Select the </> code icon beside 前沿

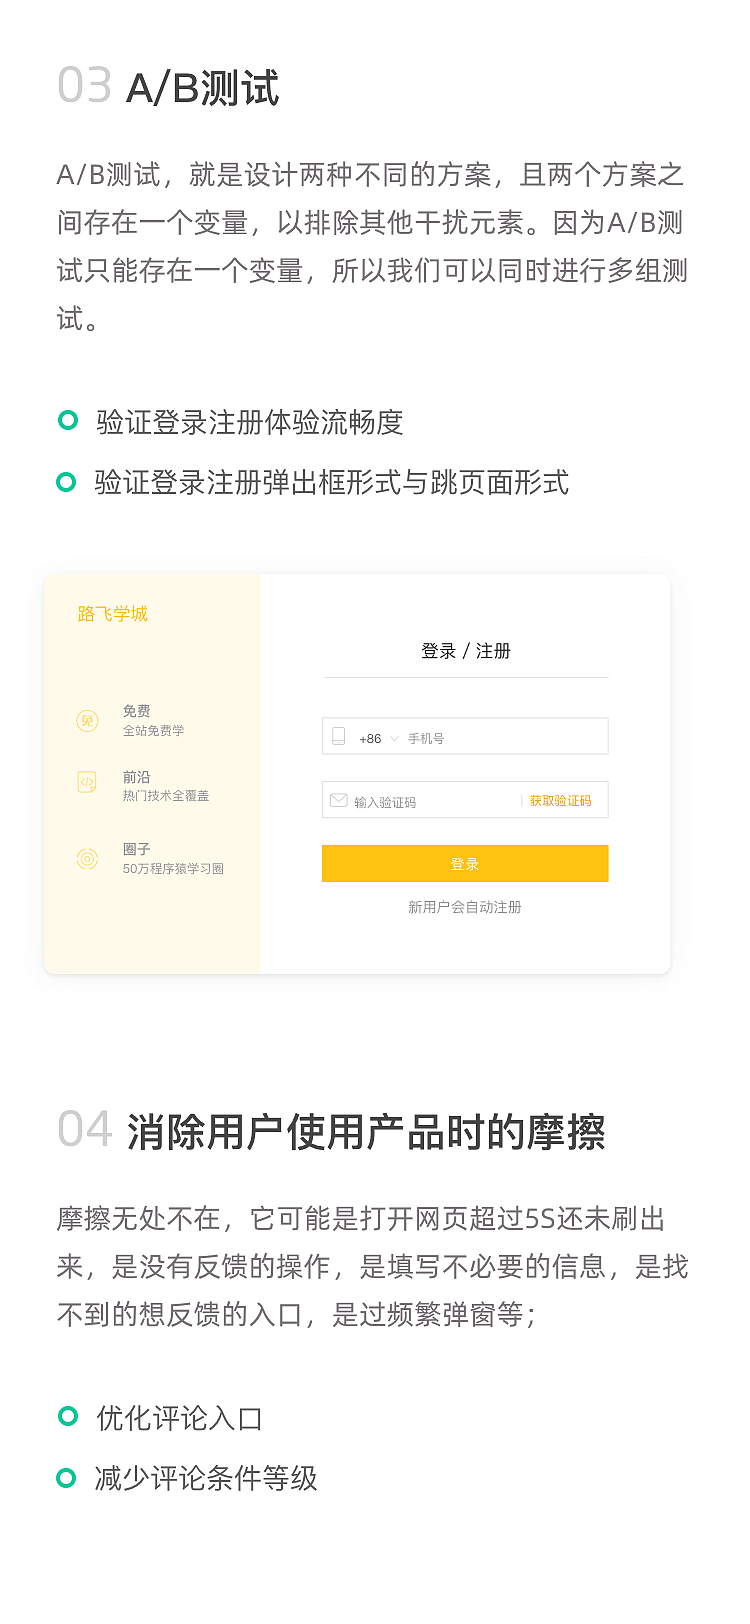(x=88, y=784)
